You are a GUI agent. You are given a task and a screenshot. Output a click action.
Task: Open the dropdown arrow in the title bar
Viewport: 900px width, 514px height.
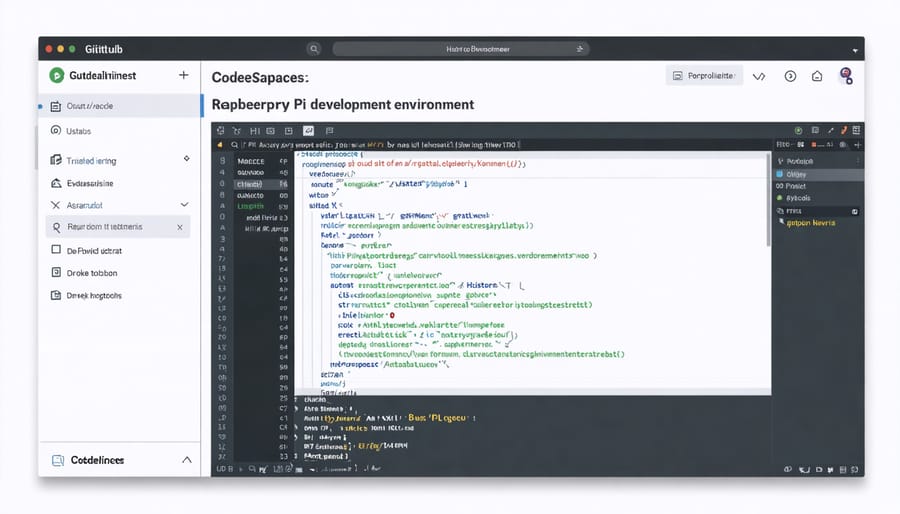coord(855,50)
